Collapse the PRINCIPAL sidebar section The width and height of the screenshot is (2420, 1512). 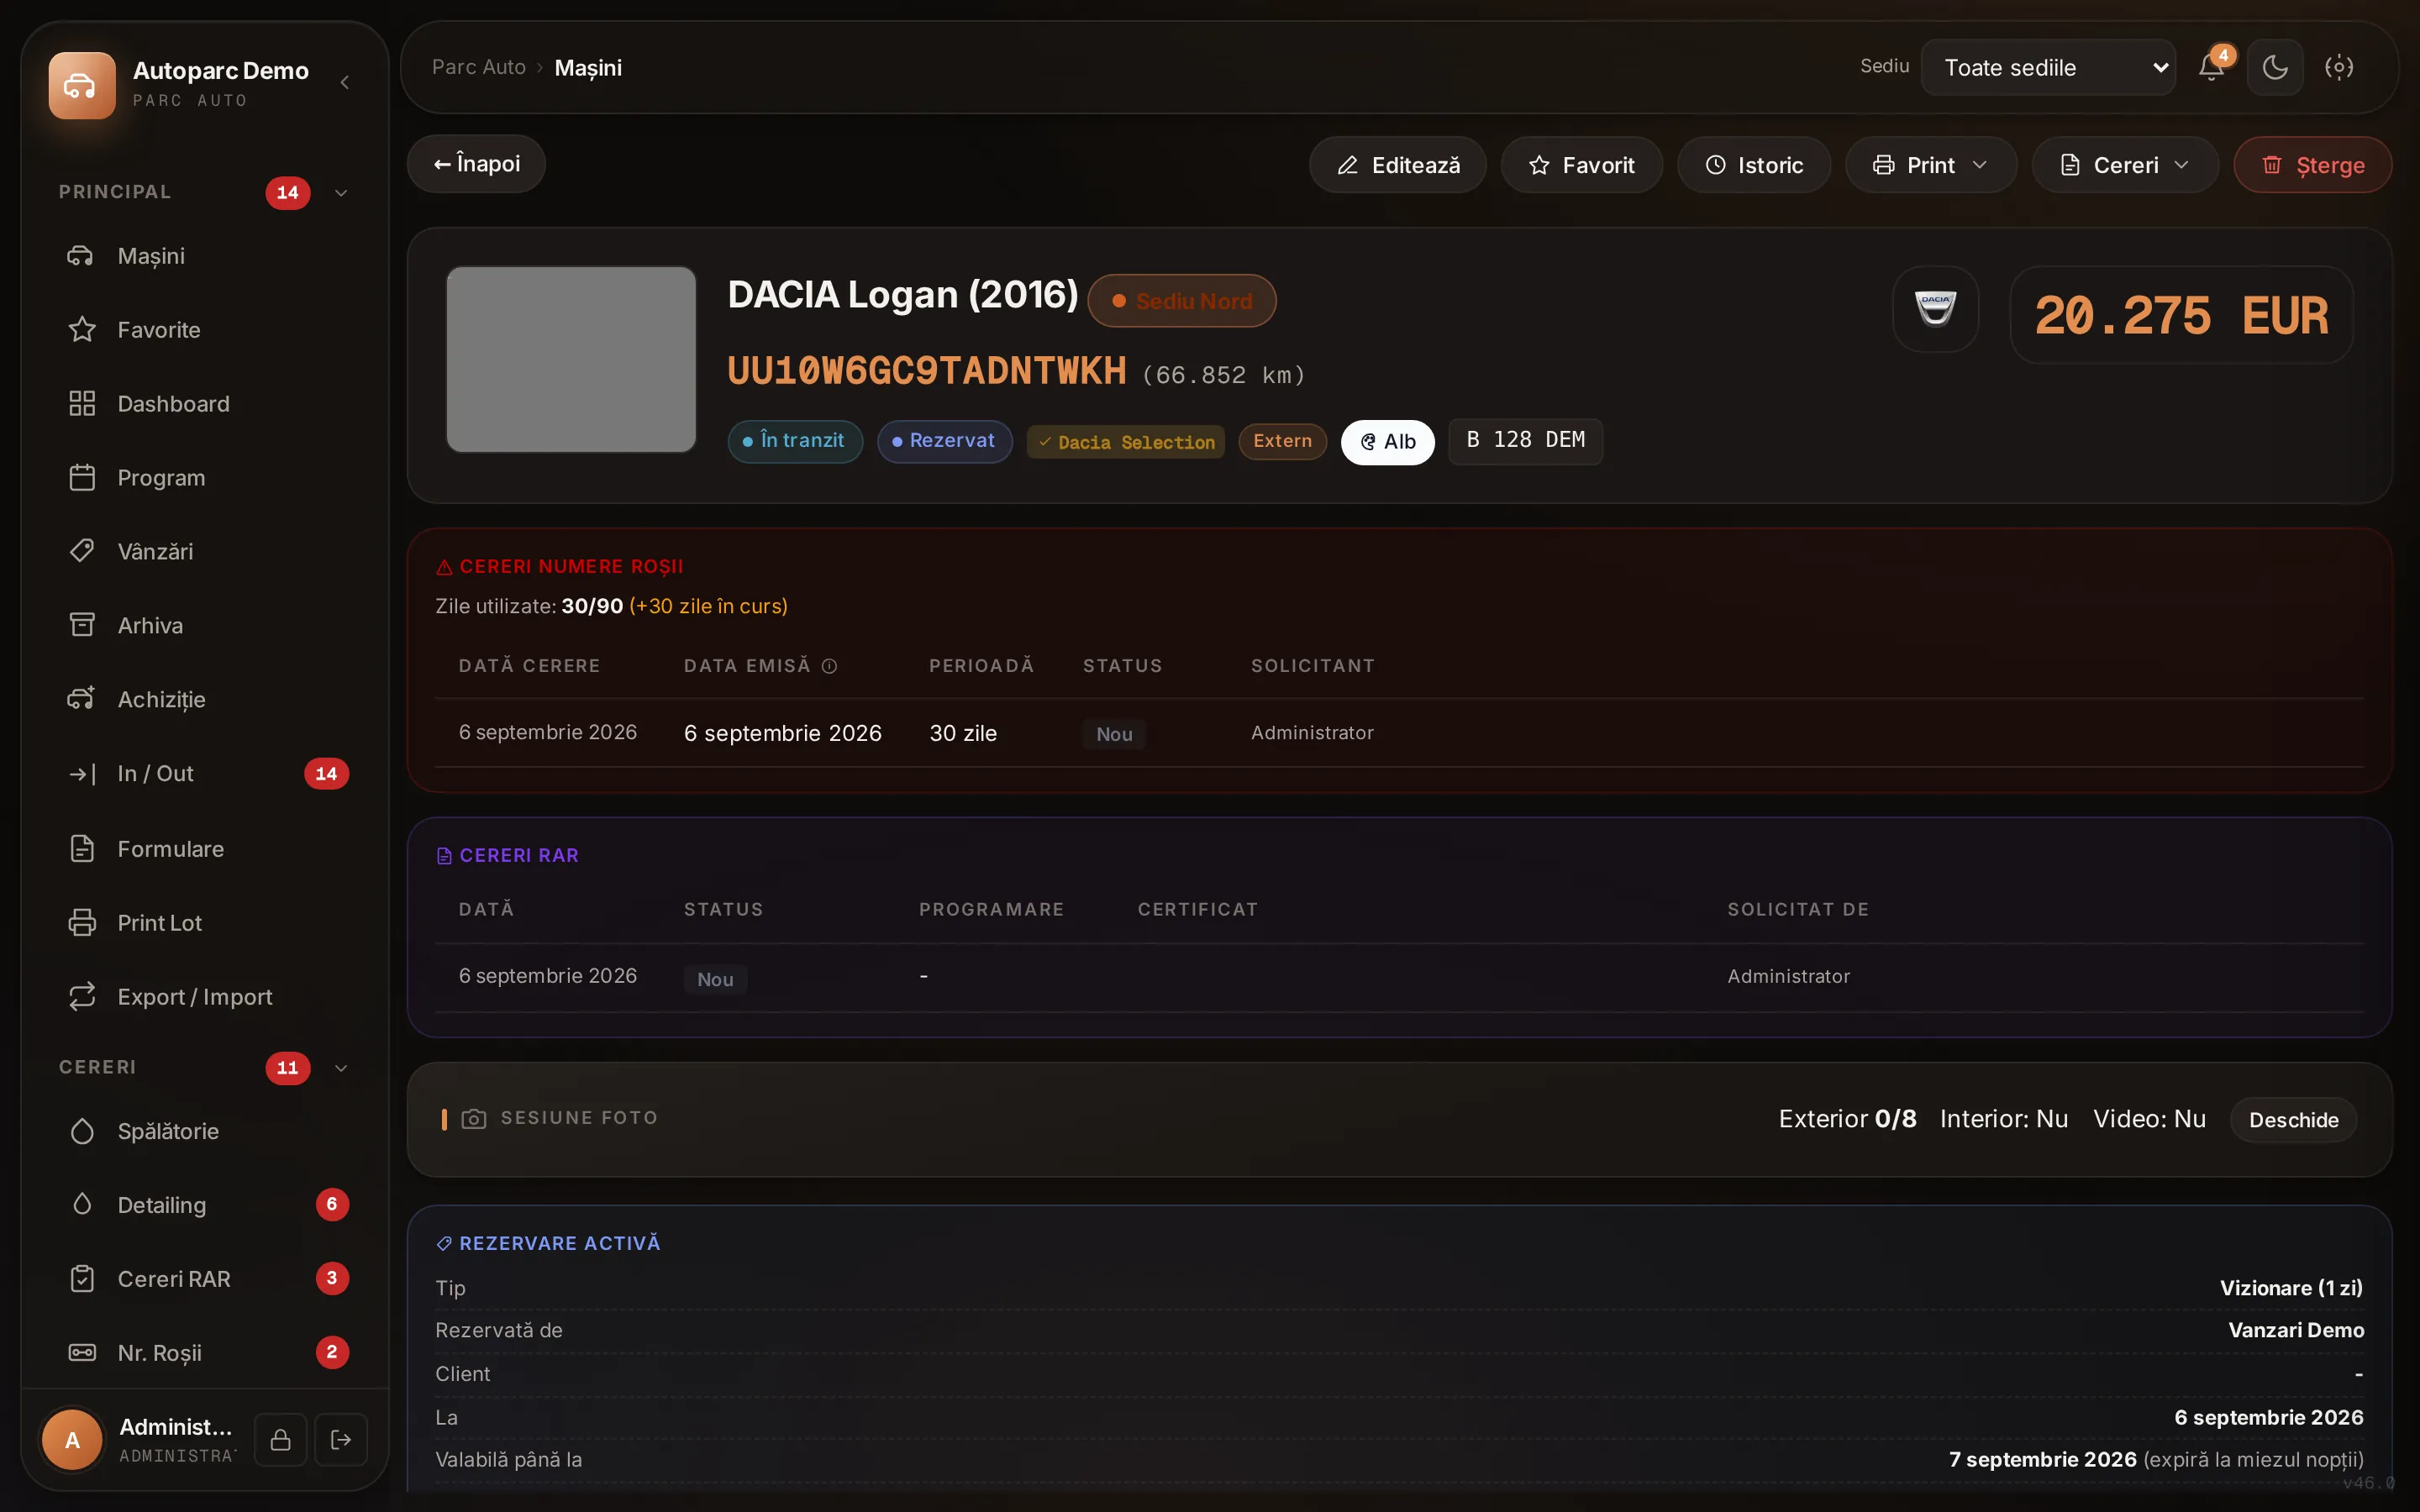coord(341,193)
